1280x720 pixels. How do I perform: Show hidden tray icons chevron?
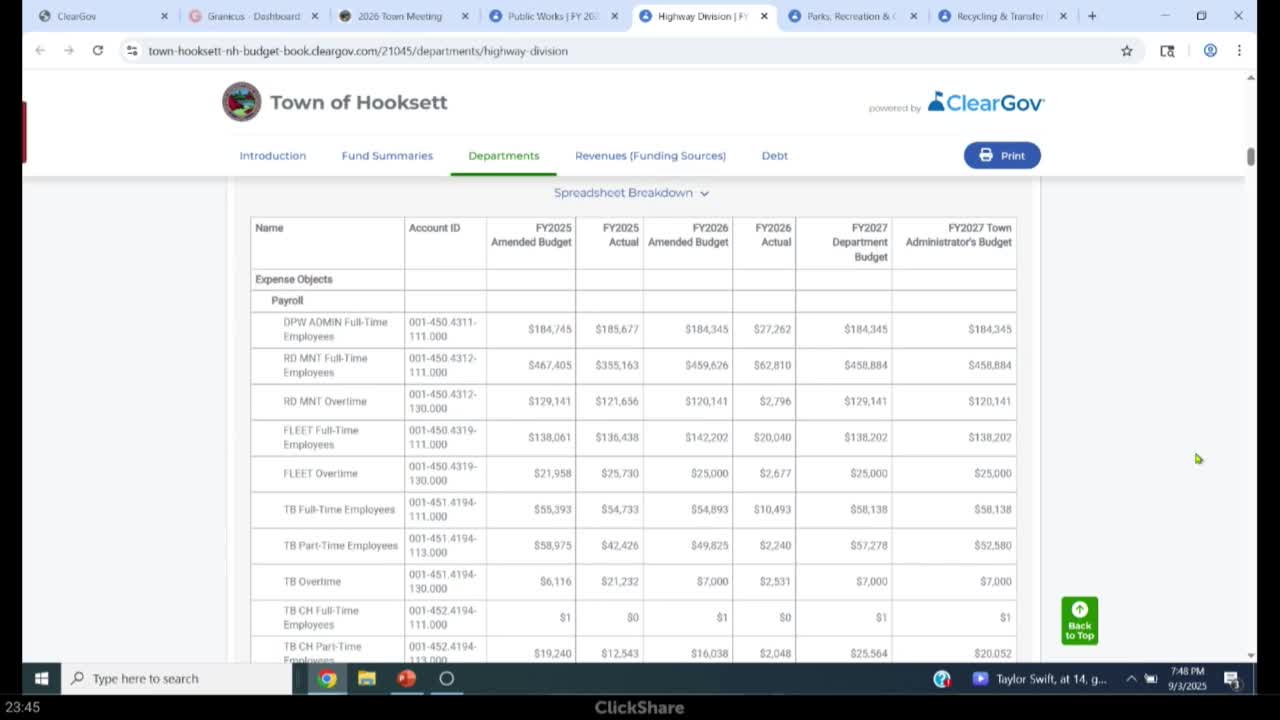point(1131,679)
